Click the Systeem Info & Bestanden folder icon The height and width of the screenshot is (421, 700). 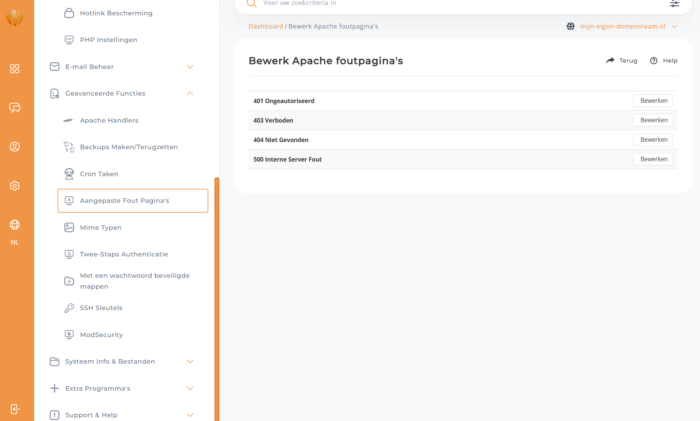tap(54, 361)
